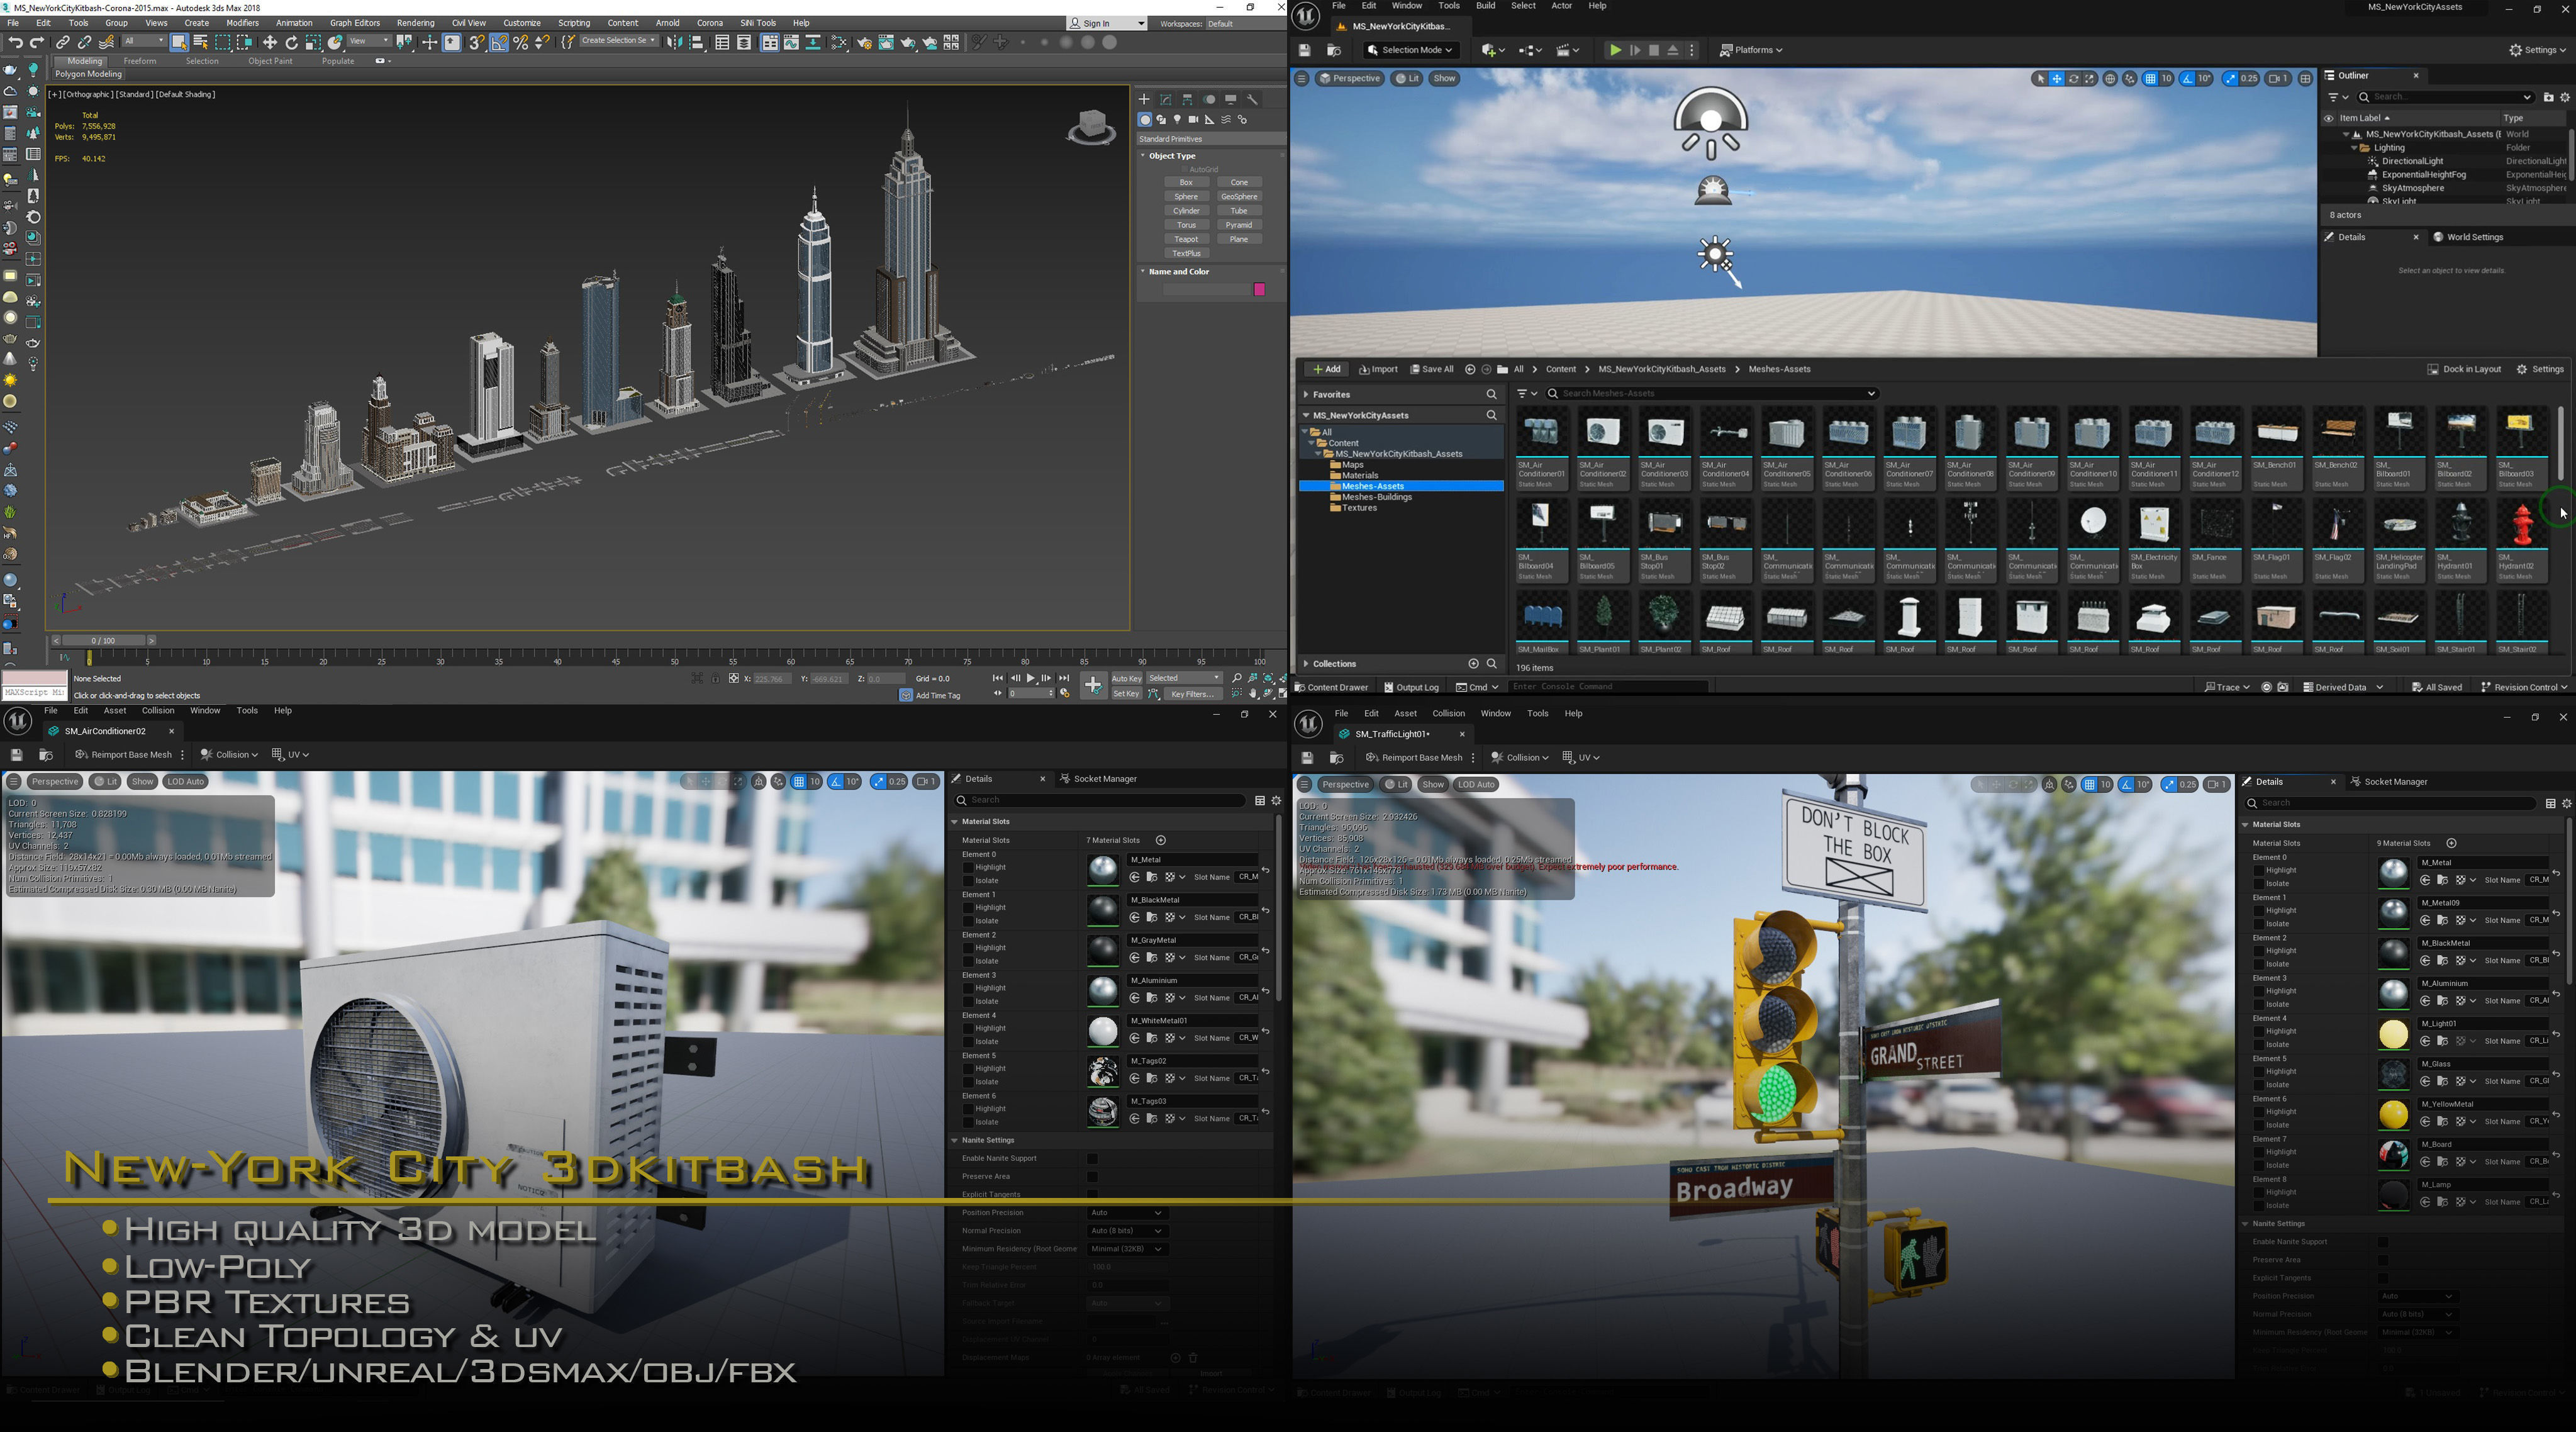Click the viewport menu icon in SM_AirConditioner02 editor

tap(14, 781)
